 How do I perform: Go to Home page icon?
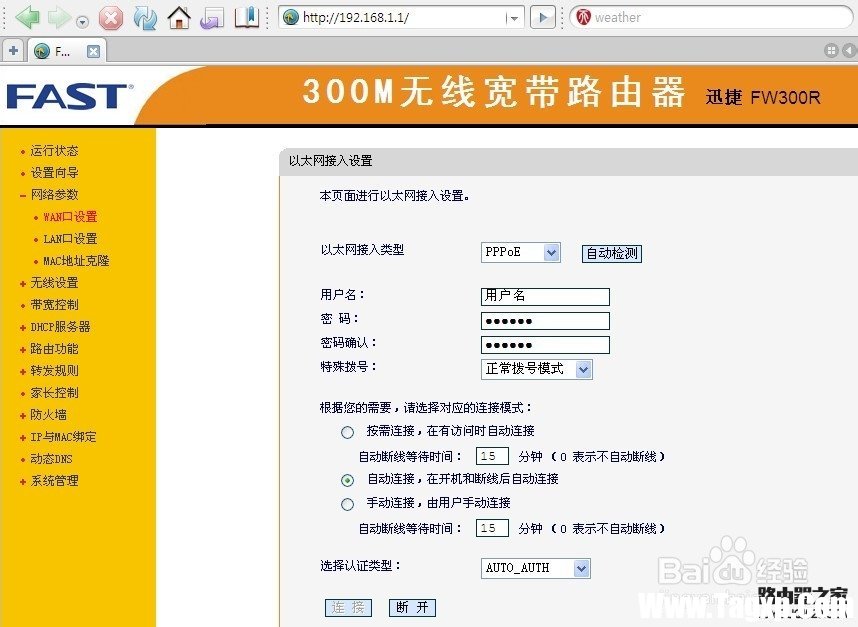click(x=179, y=18)
